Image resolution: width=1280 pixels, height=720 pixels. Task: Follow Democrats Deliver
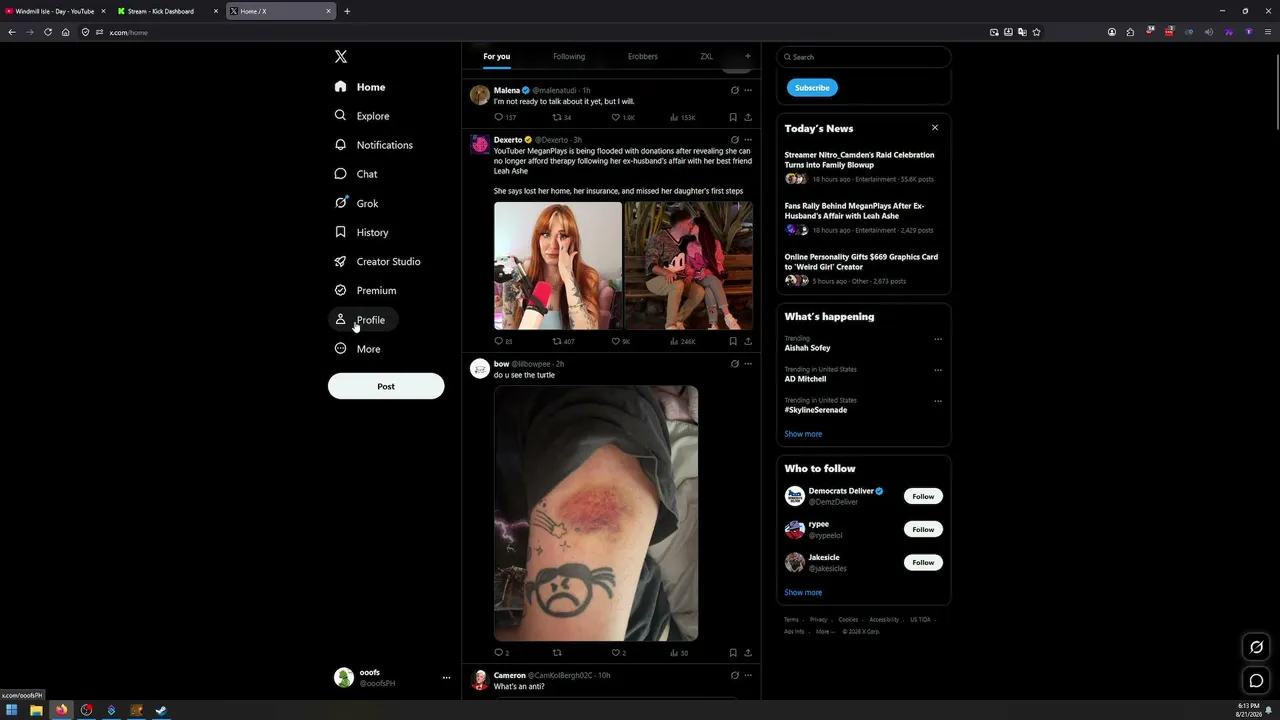923,496
